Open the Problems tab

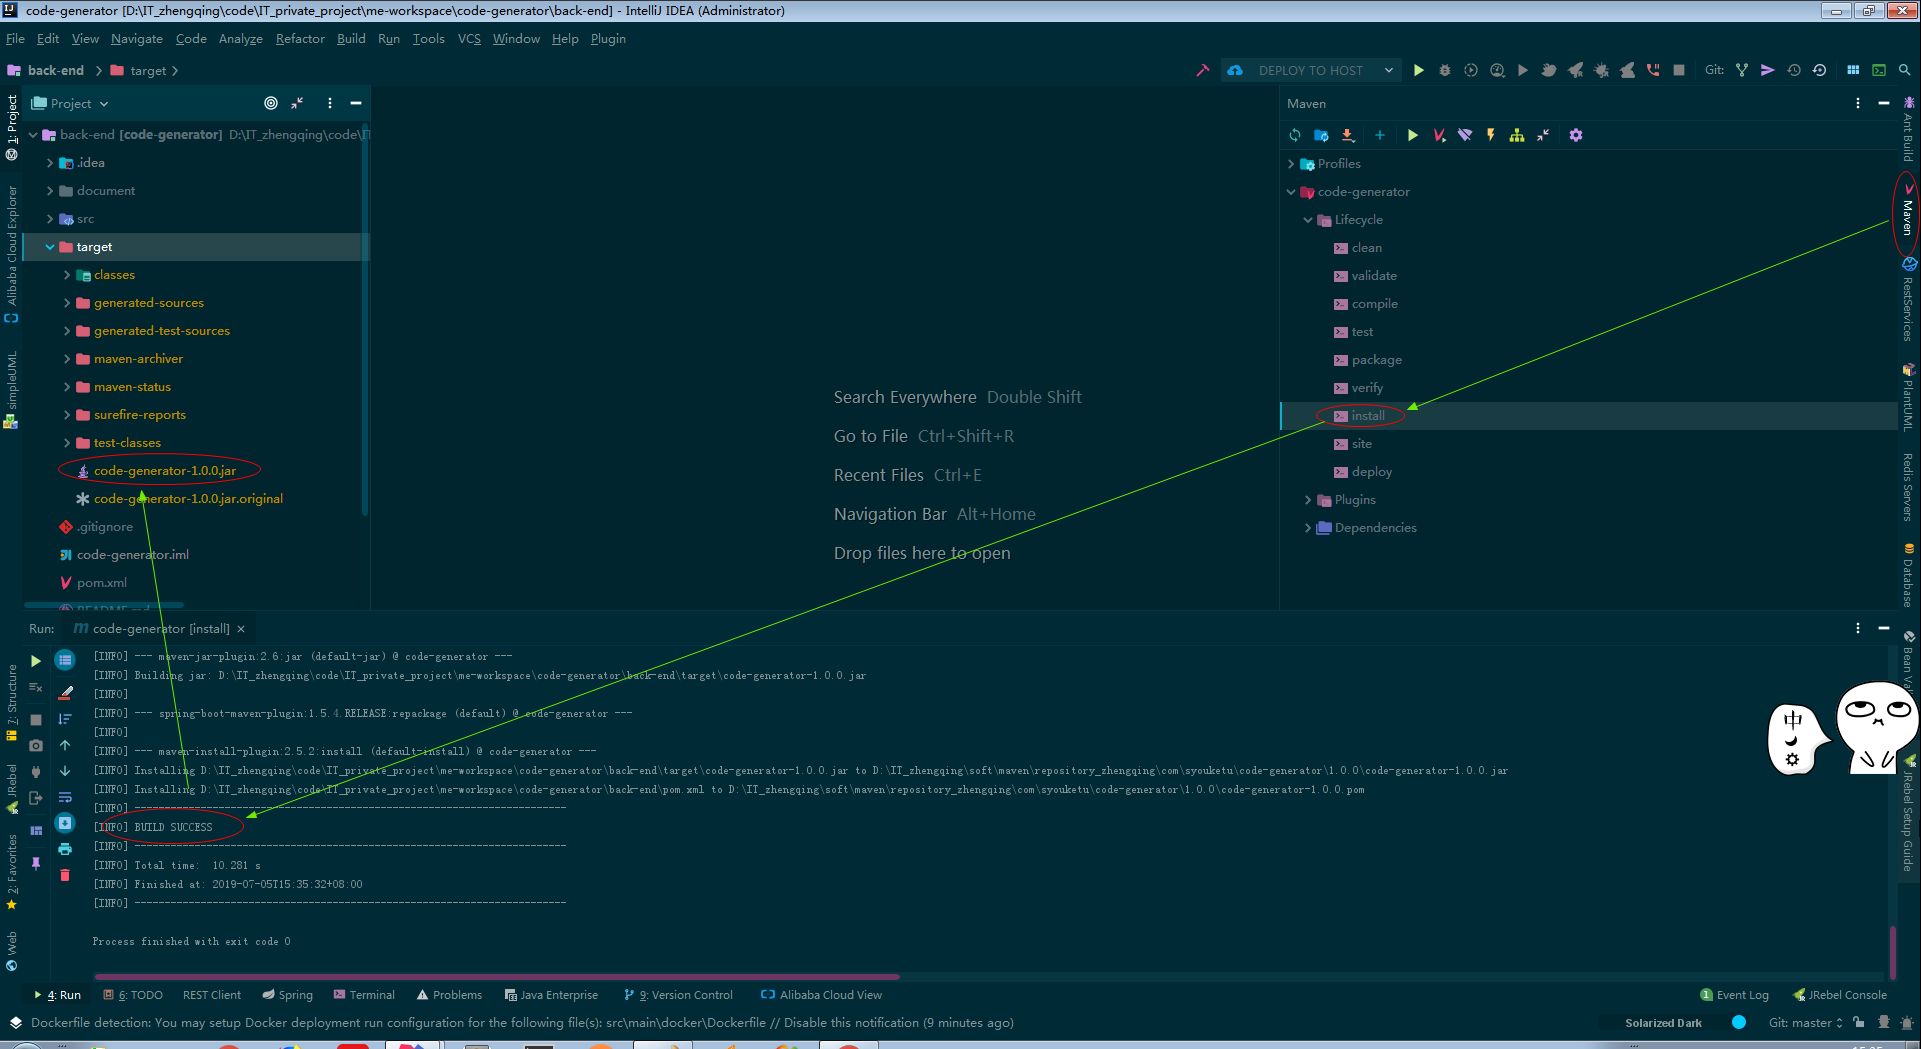[449, 995]
